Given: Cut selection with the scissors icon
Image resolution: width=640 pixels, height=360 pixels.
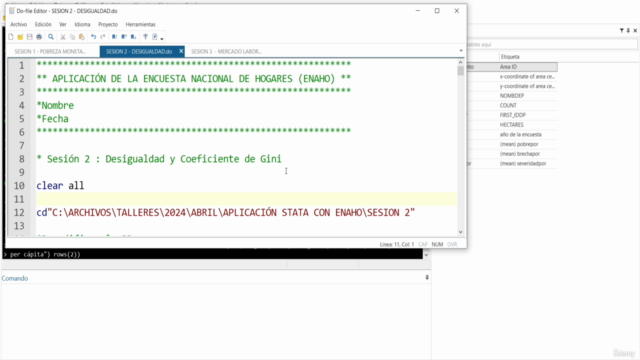Looking at the screenshot, I should pos(63,37).
